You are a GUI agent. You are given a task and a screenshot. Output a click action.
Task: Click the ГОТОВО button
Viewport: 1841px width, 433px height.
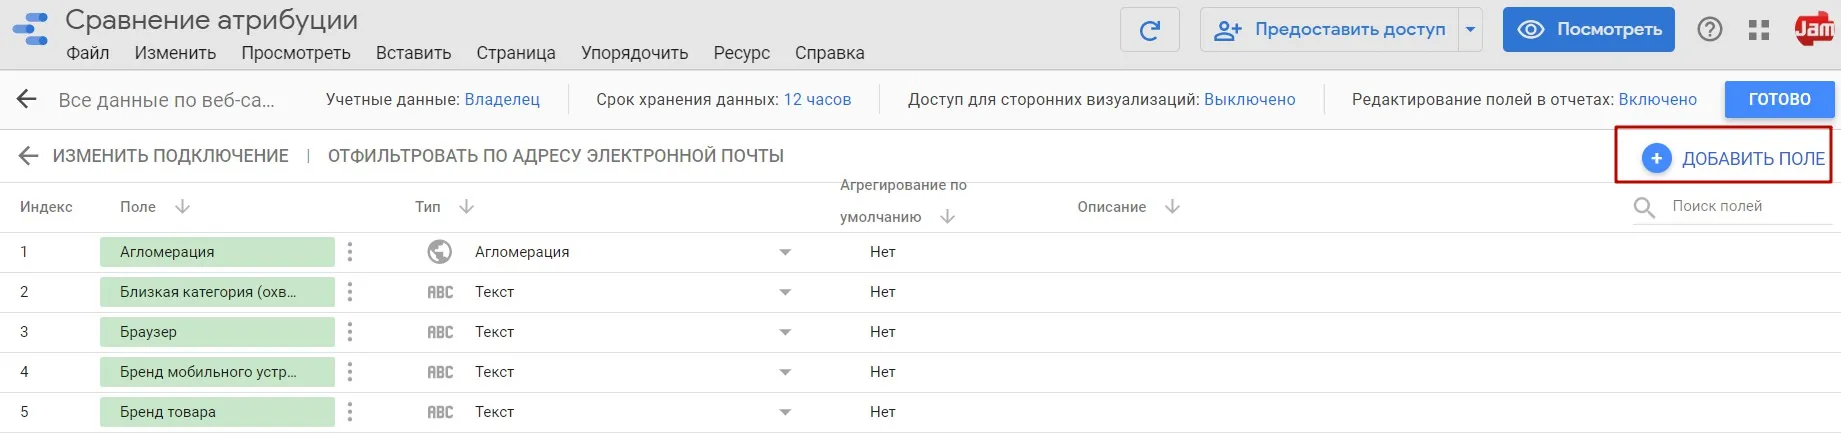pyautogui.click(x=1780, y=99)
